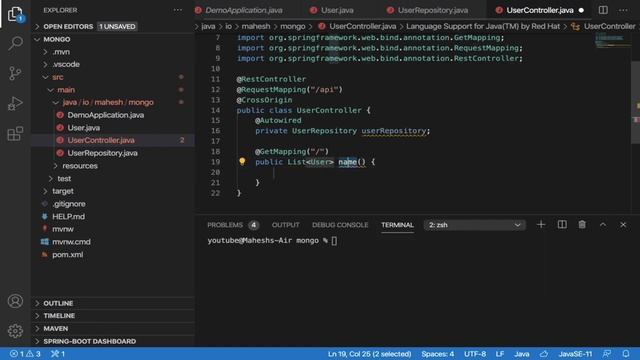
Task: Change end of line sequence LF
Action: [500, 354]
